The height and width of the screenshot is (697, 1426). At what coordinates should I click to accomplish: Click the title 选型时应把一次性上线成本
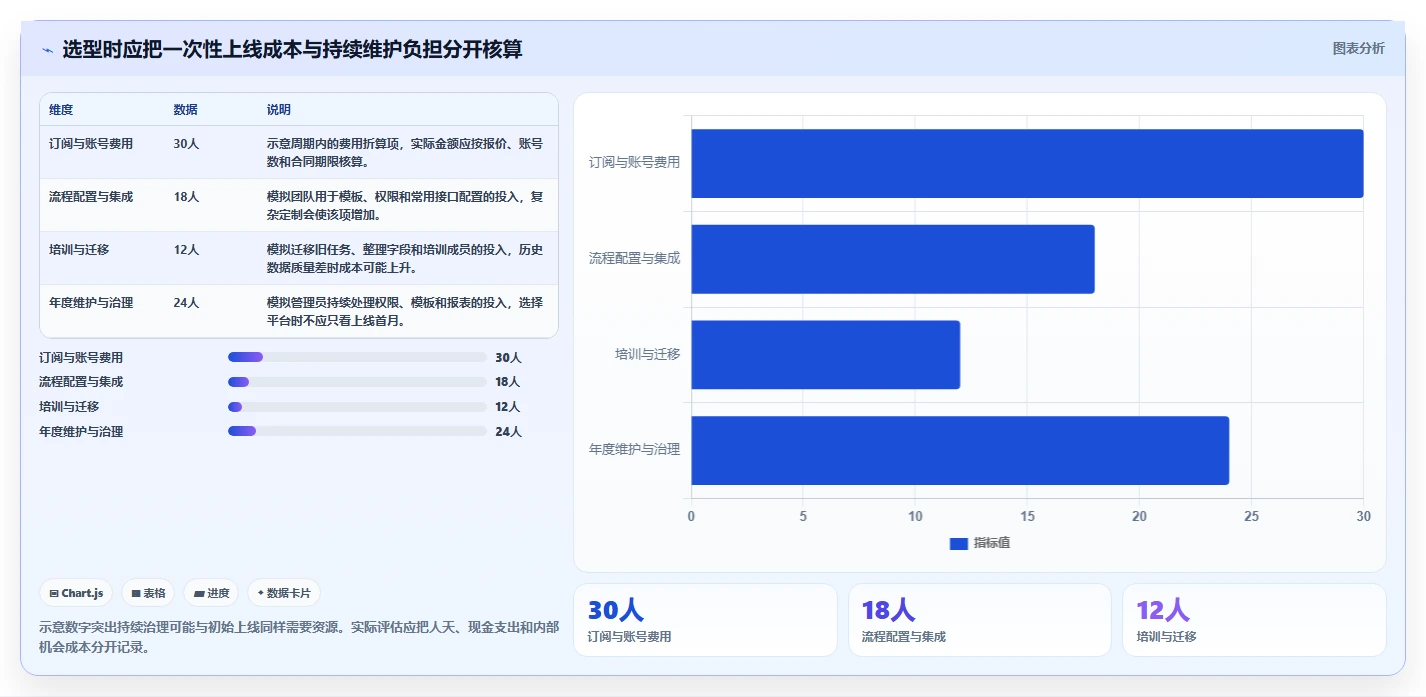click(x=292, y=49)
